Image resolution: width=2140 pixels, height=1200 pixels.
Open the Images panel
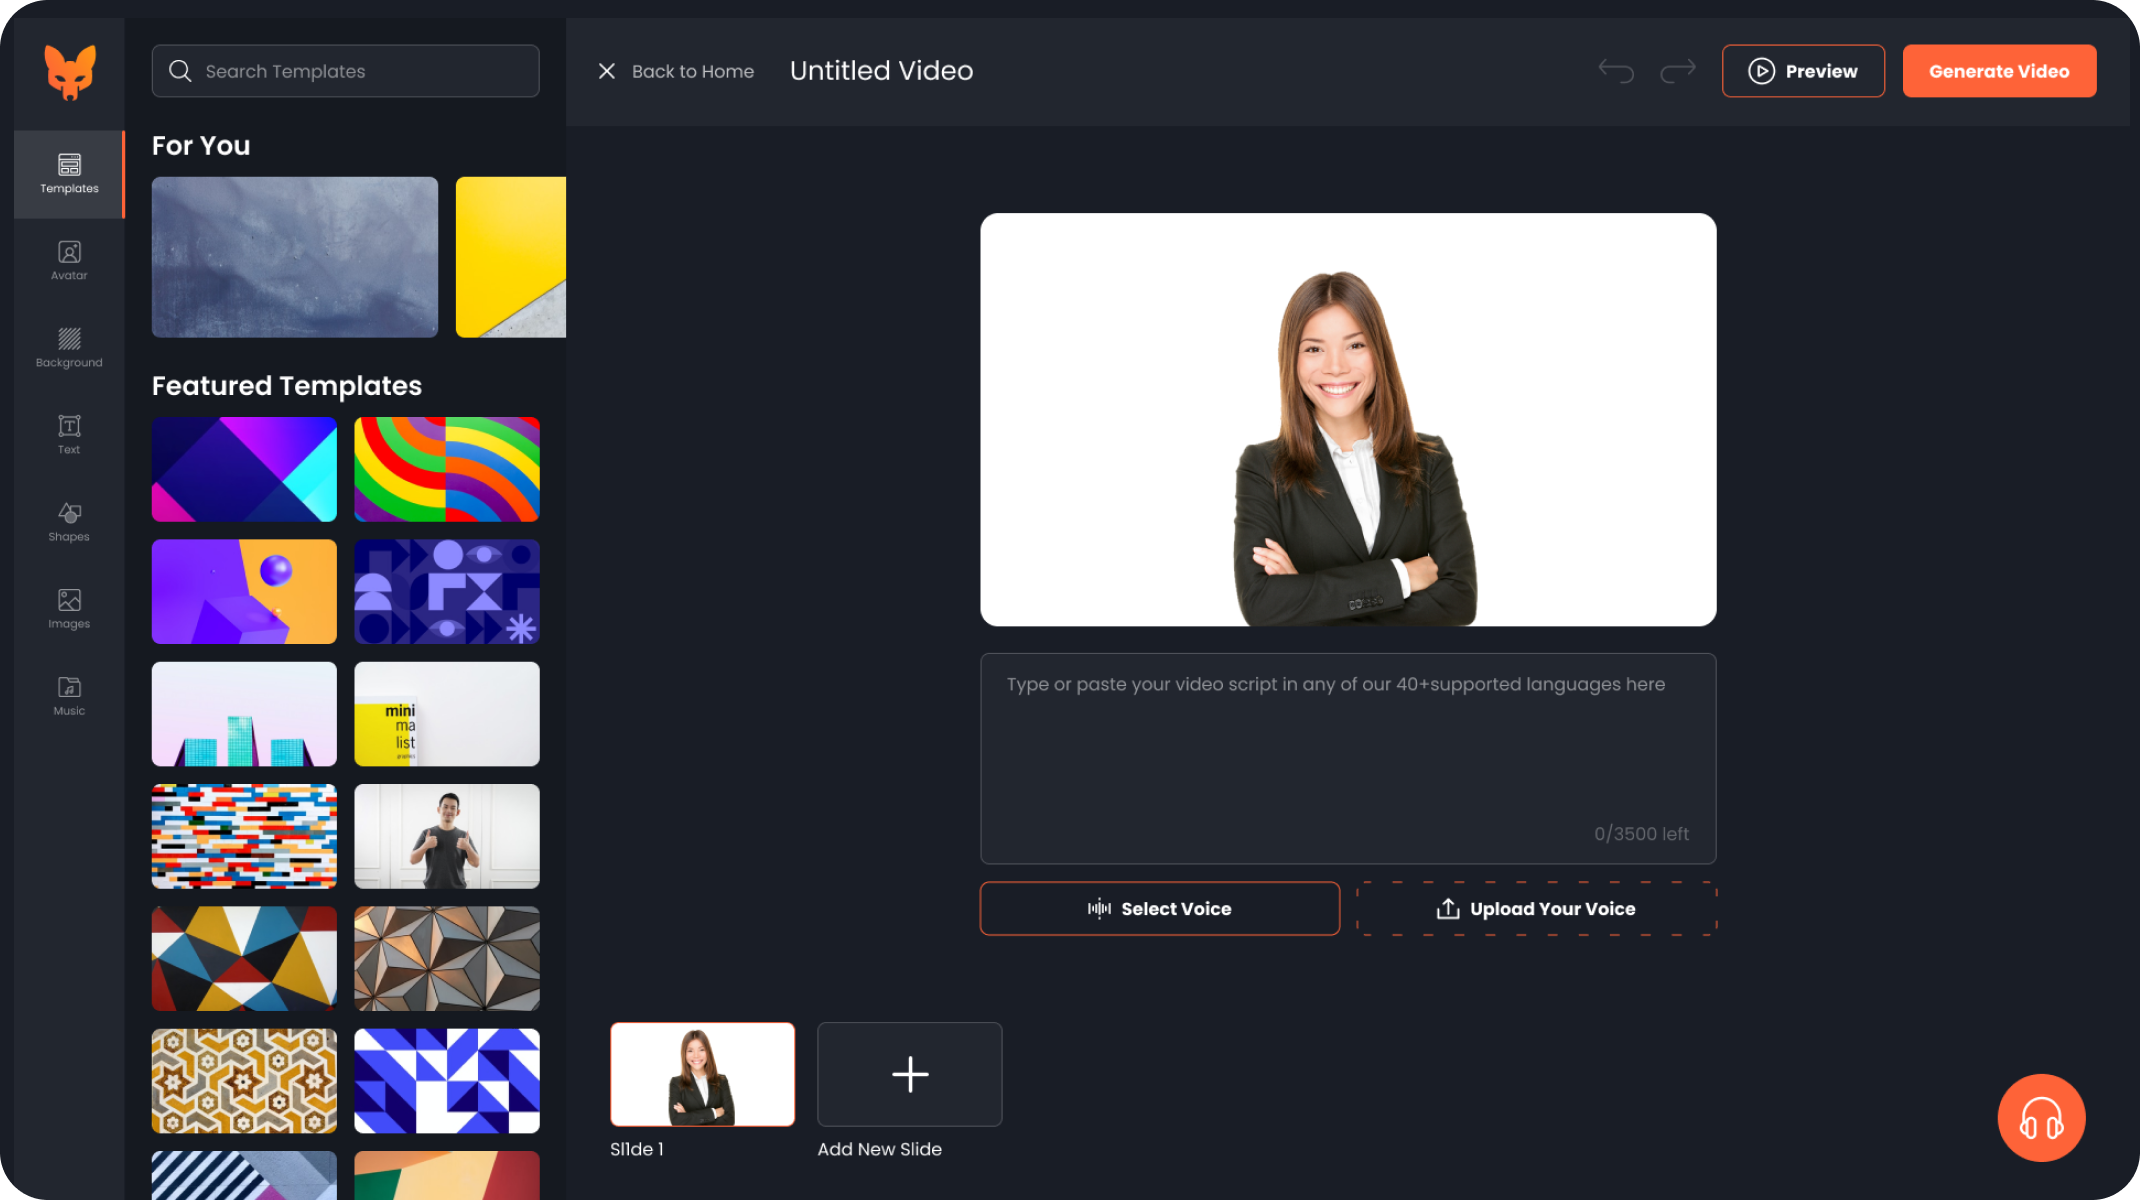68,608
